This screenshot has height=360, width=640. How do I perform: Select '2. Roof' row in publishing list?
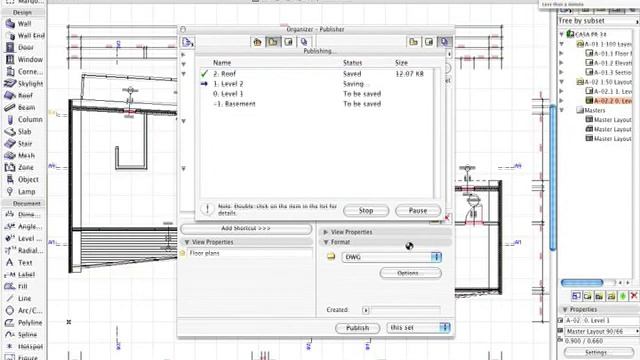(x=317, y=74)
